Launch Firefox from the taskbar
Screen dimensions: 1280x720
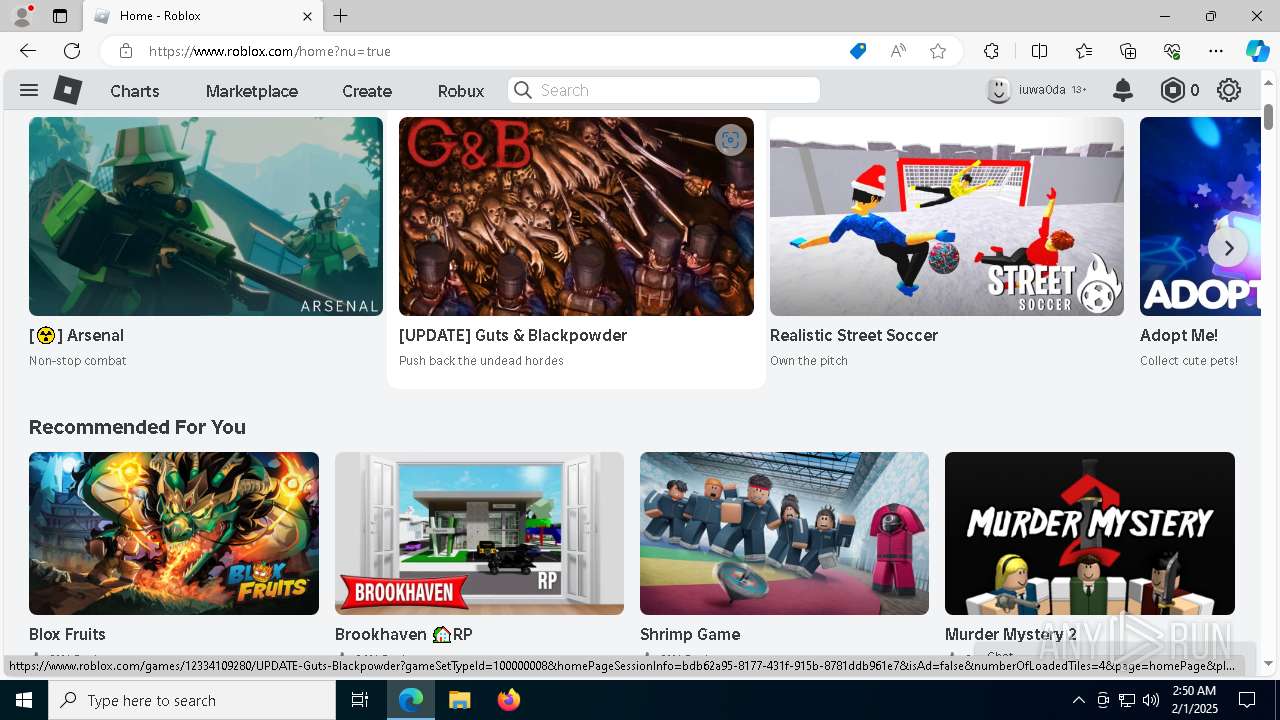point(509,700)
